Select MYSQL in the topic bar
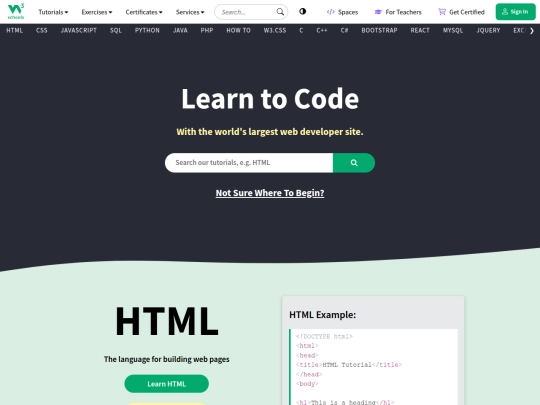The height and width of the screenshot is (405, 540). pos(453,30)
